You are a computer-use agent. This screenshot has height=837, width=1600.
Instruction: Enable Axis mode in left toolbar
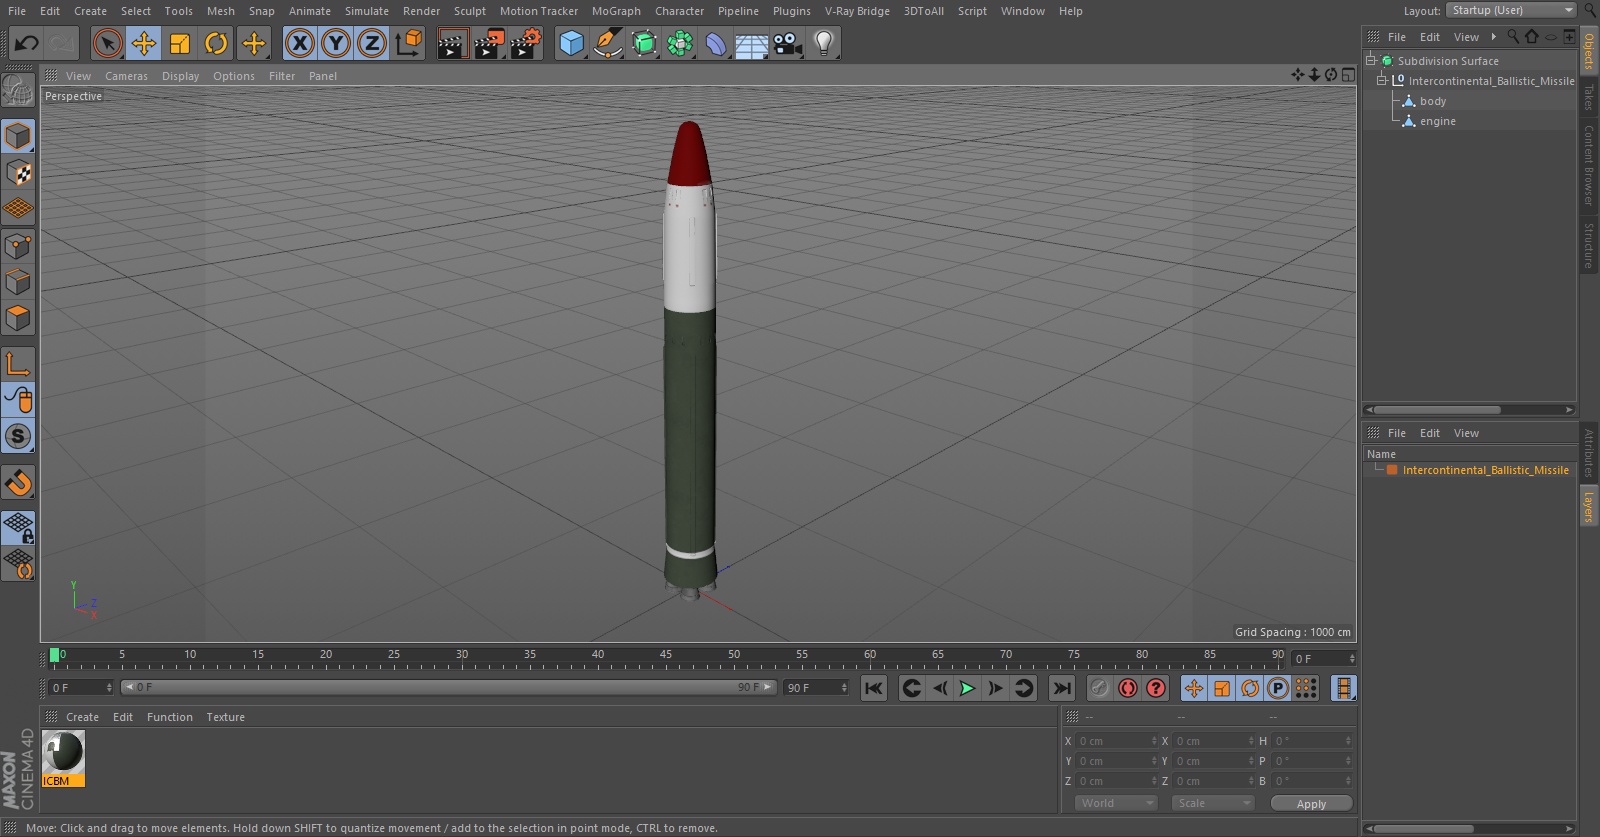(18, 364)
